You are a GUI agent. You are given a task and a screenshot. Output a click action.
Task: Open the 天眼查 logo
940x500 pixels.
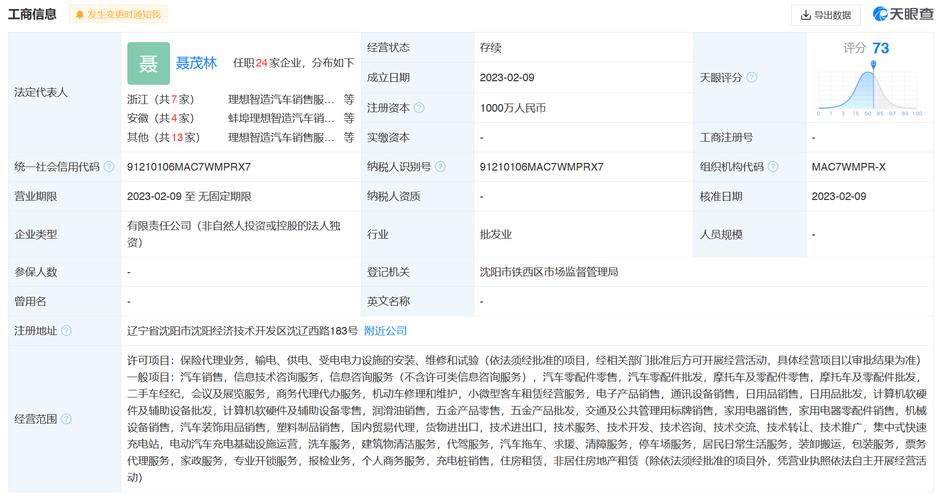pos(903,14)
